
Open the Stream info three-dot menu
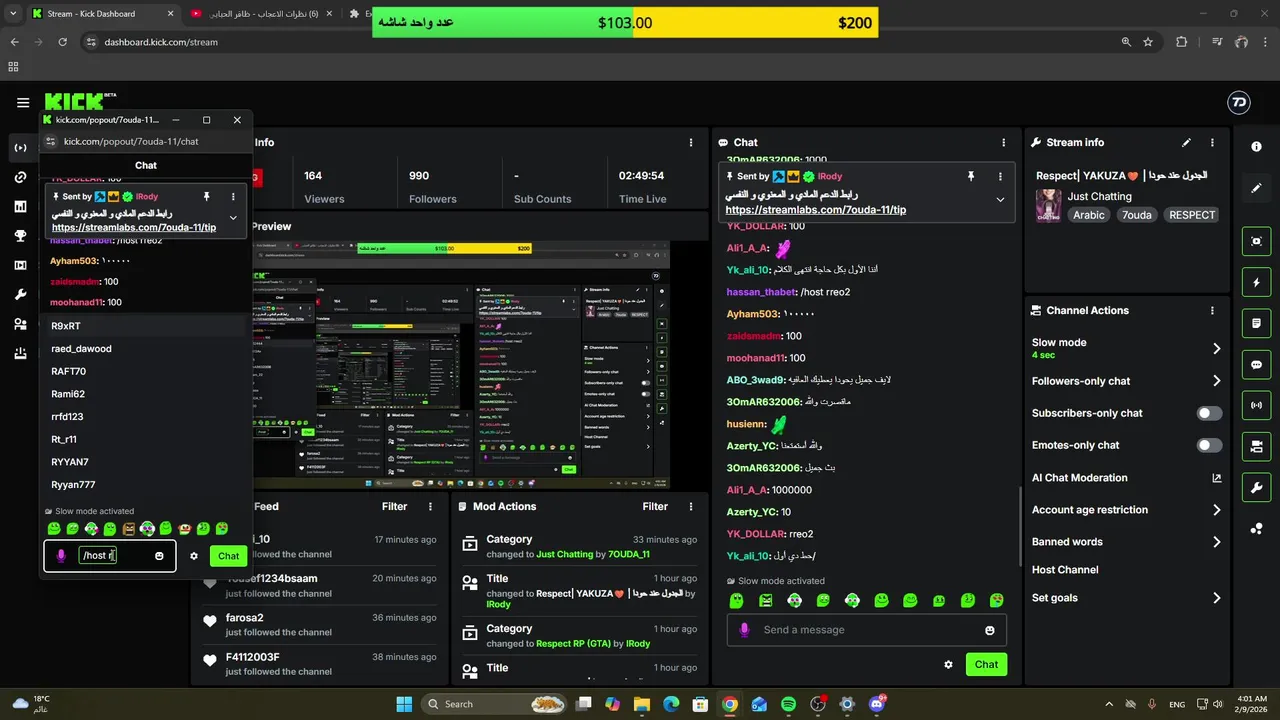(1212, 143)
